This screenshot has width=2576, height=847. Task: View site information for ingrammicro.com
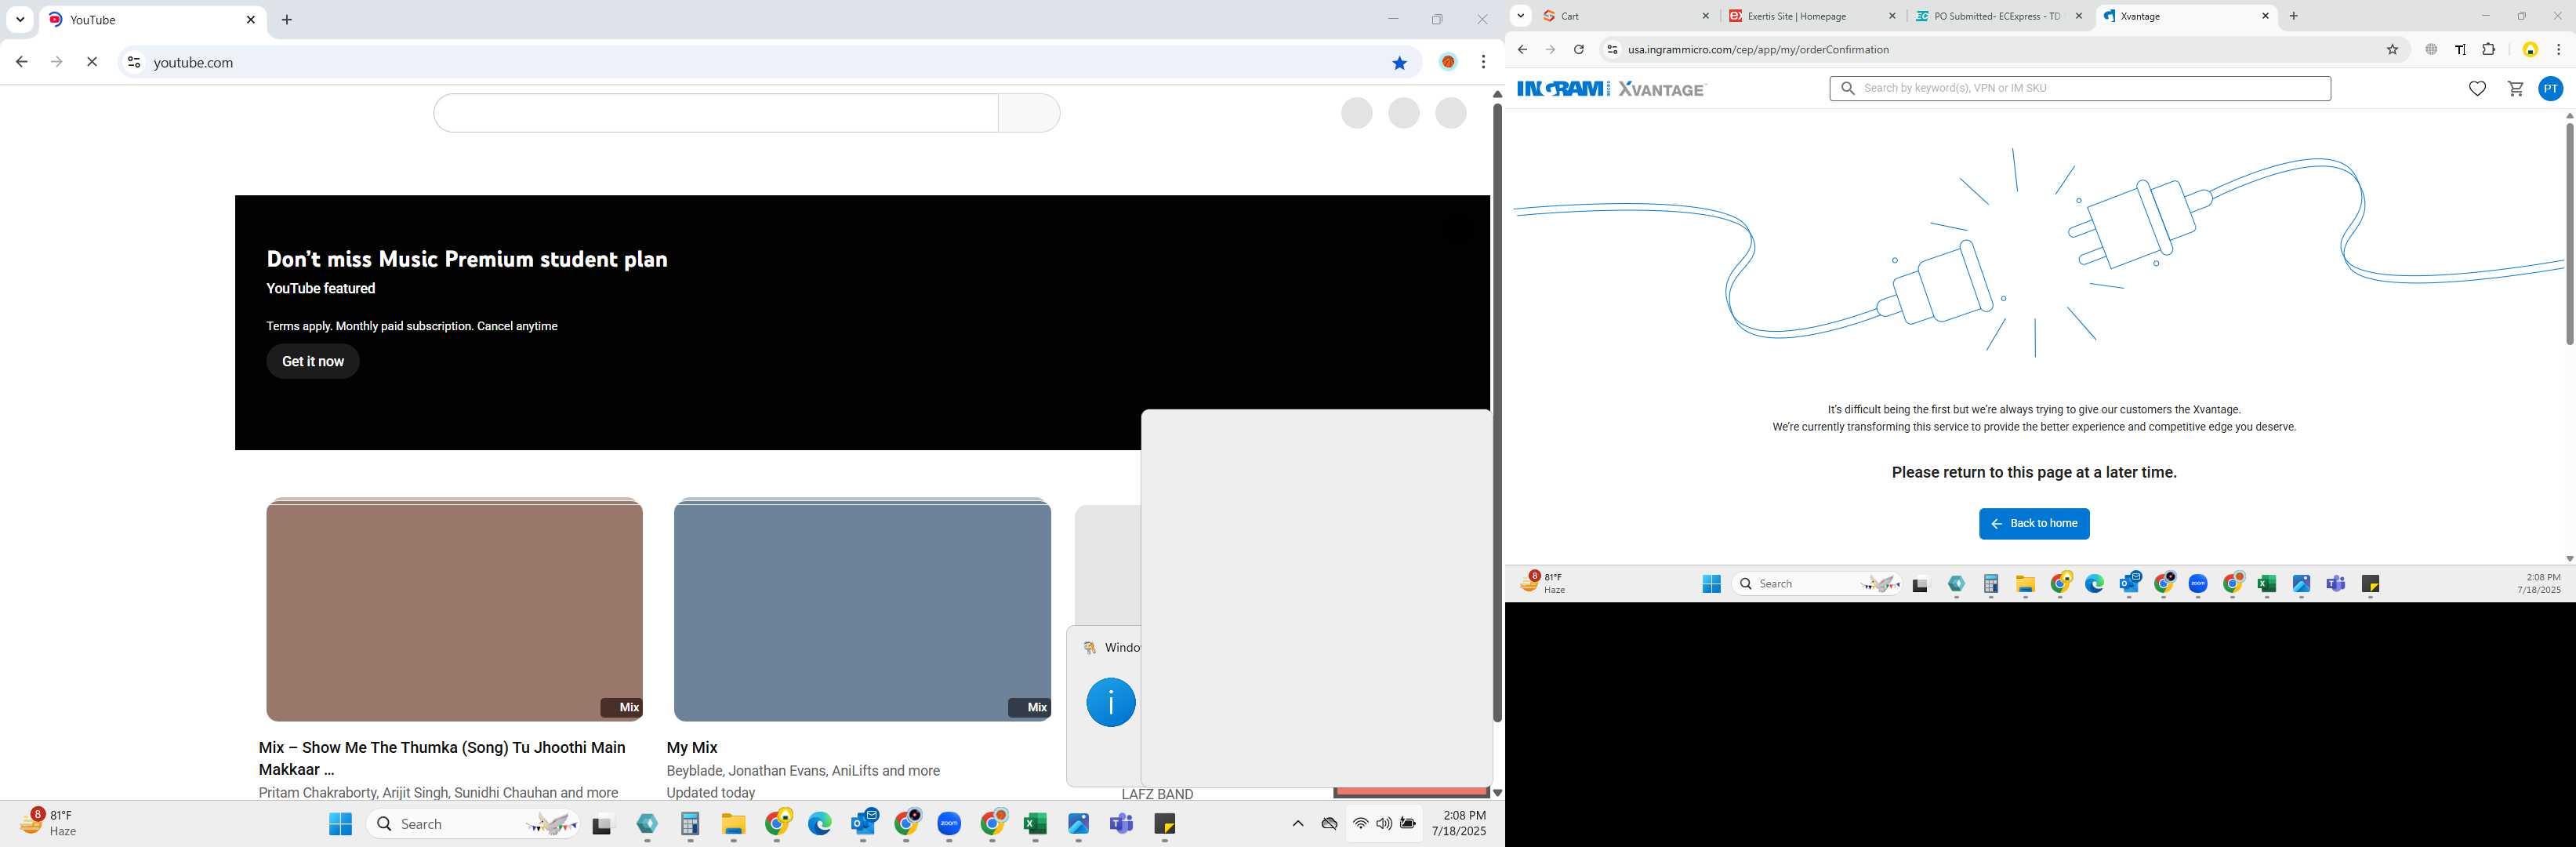tap(1611, 49)
